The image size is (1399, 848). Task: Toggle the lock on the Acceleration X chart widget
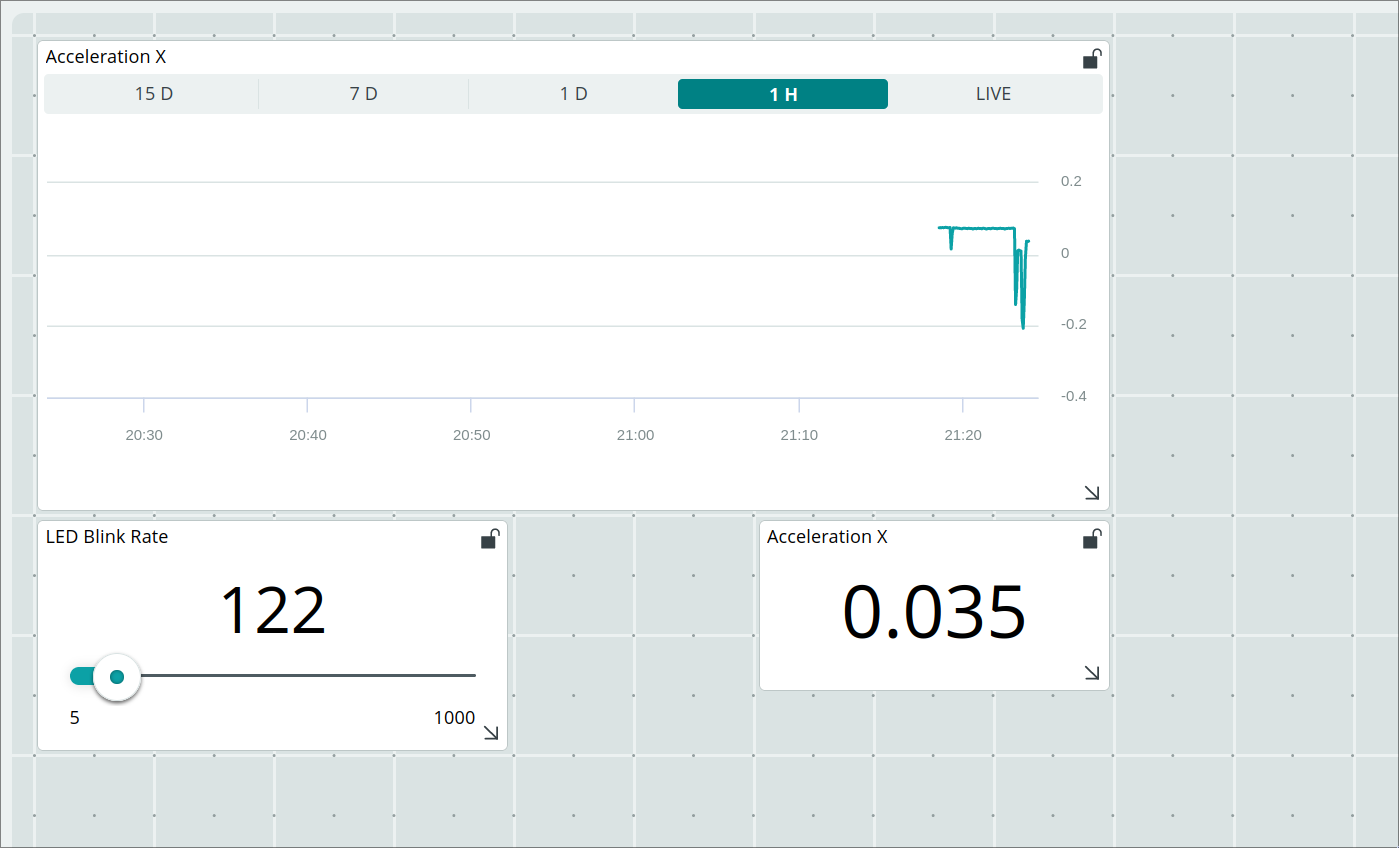coord(1092,59)
